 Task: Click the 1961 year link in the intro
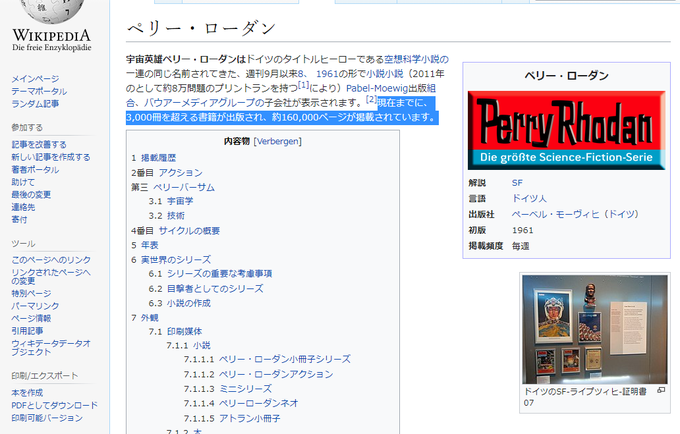point(327,74)
